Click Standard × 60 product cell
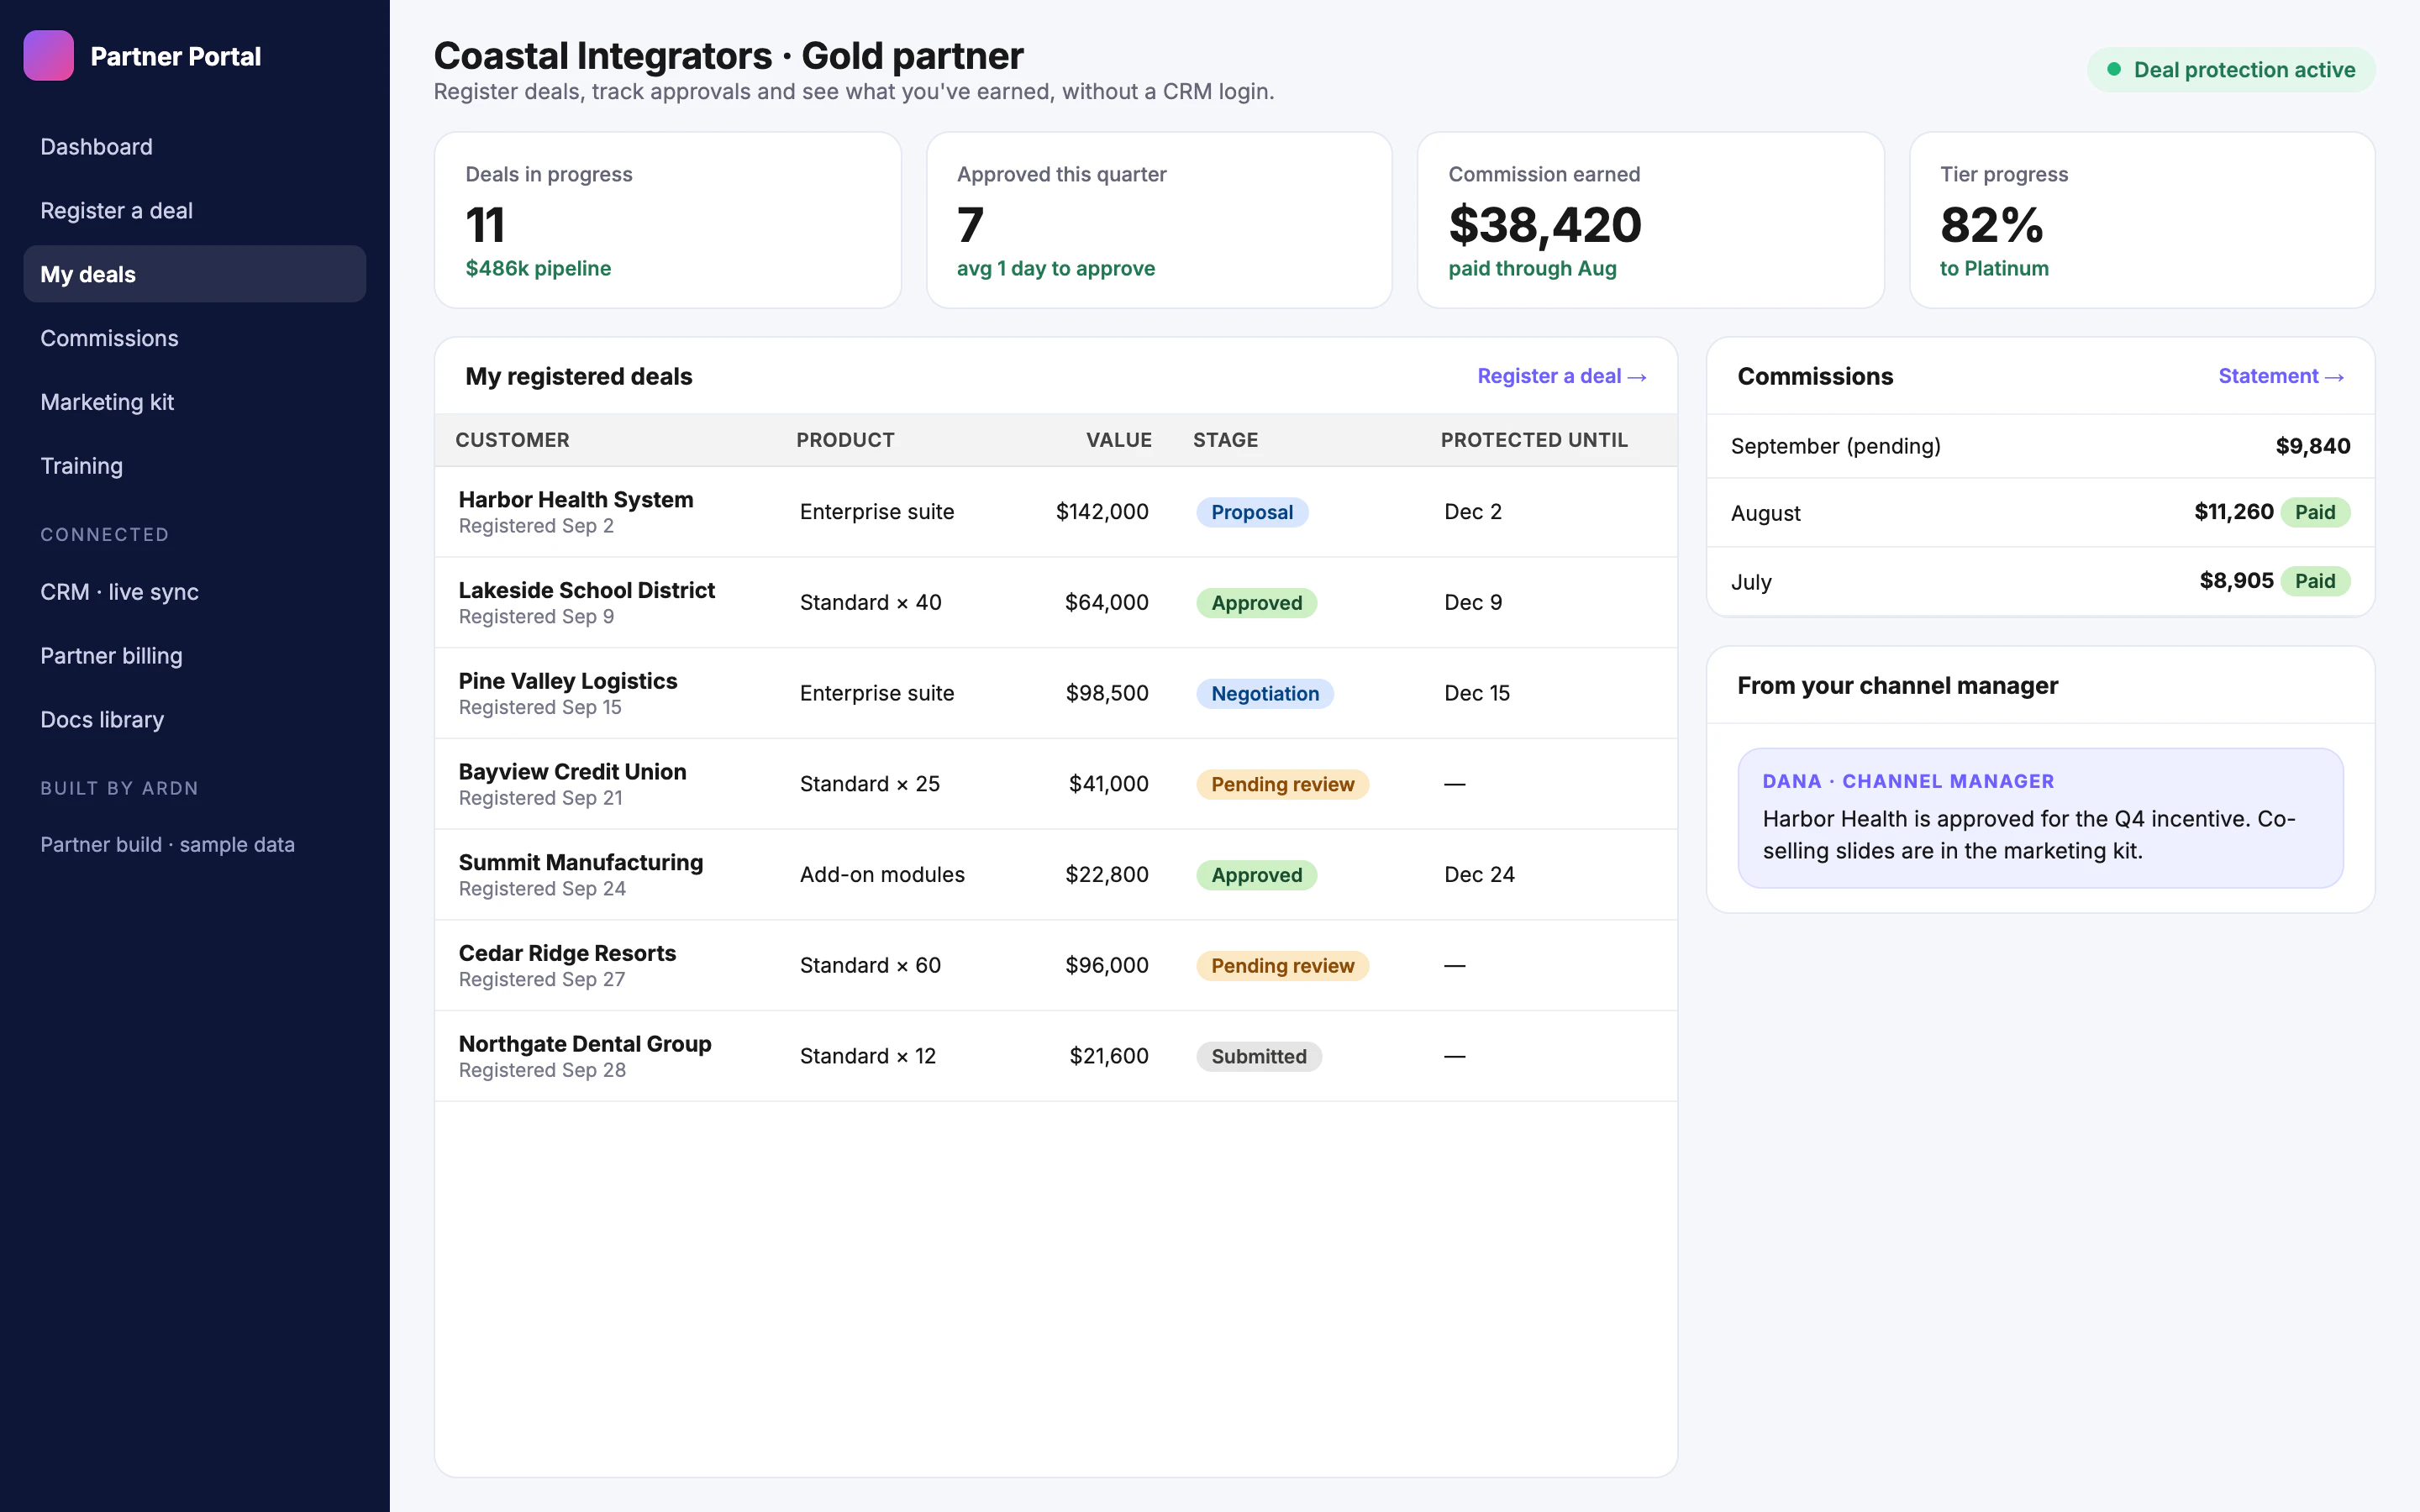The height and width of the screenshot is (1512, 2420). click(x=870, y=965)
